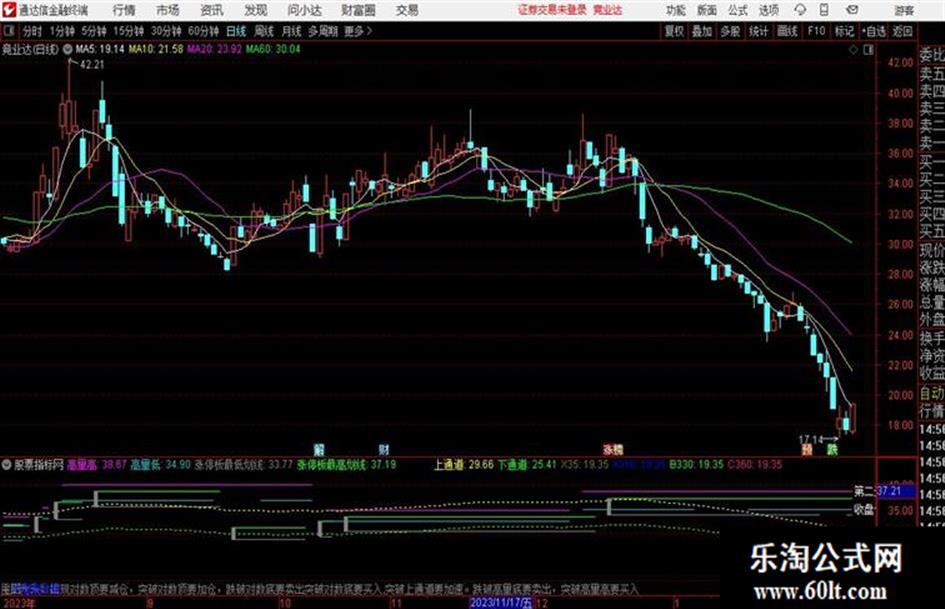This screenshot has width=945, height=609.
Task: Click the 收盘 label in sub-chart
Action: (x=864, y=510)
